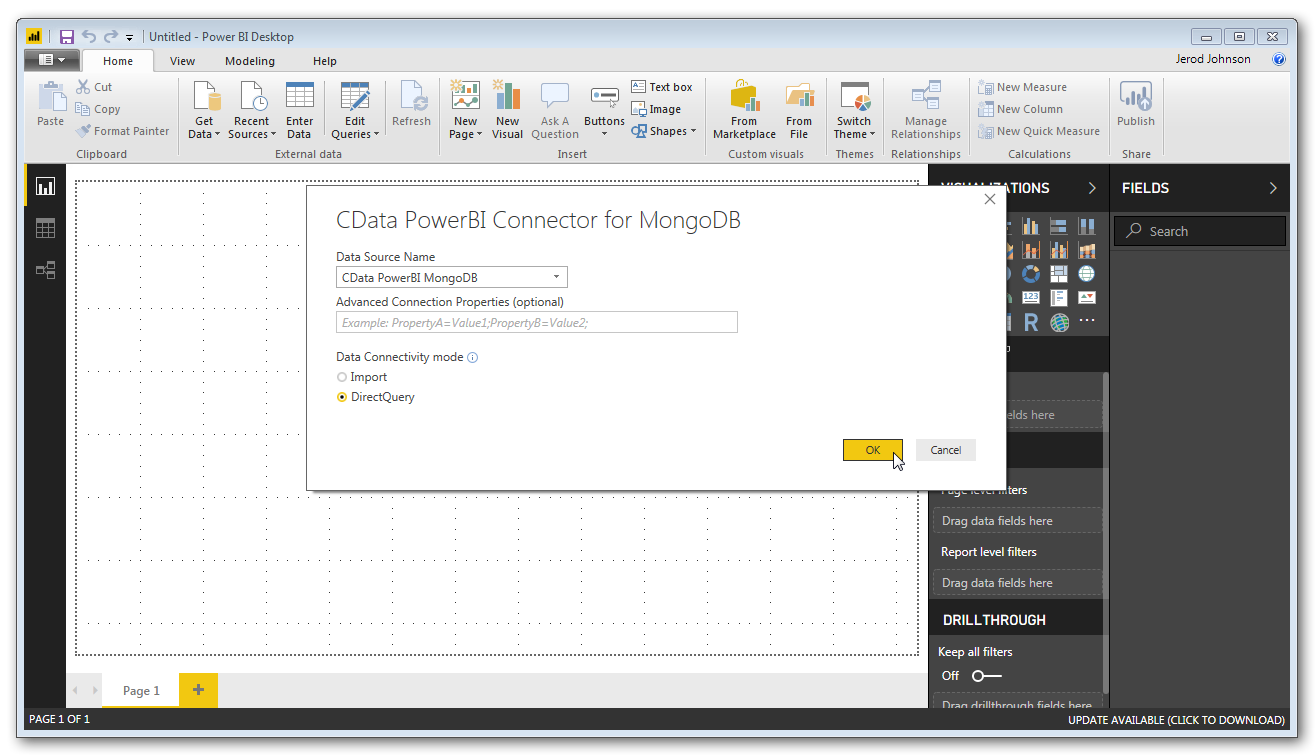Click the info icon beside Data Connectivity mode
The width and height of the screenshot is (1316, 756).
coord(473,357)
